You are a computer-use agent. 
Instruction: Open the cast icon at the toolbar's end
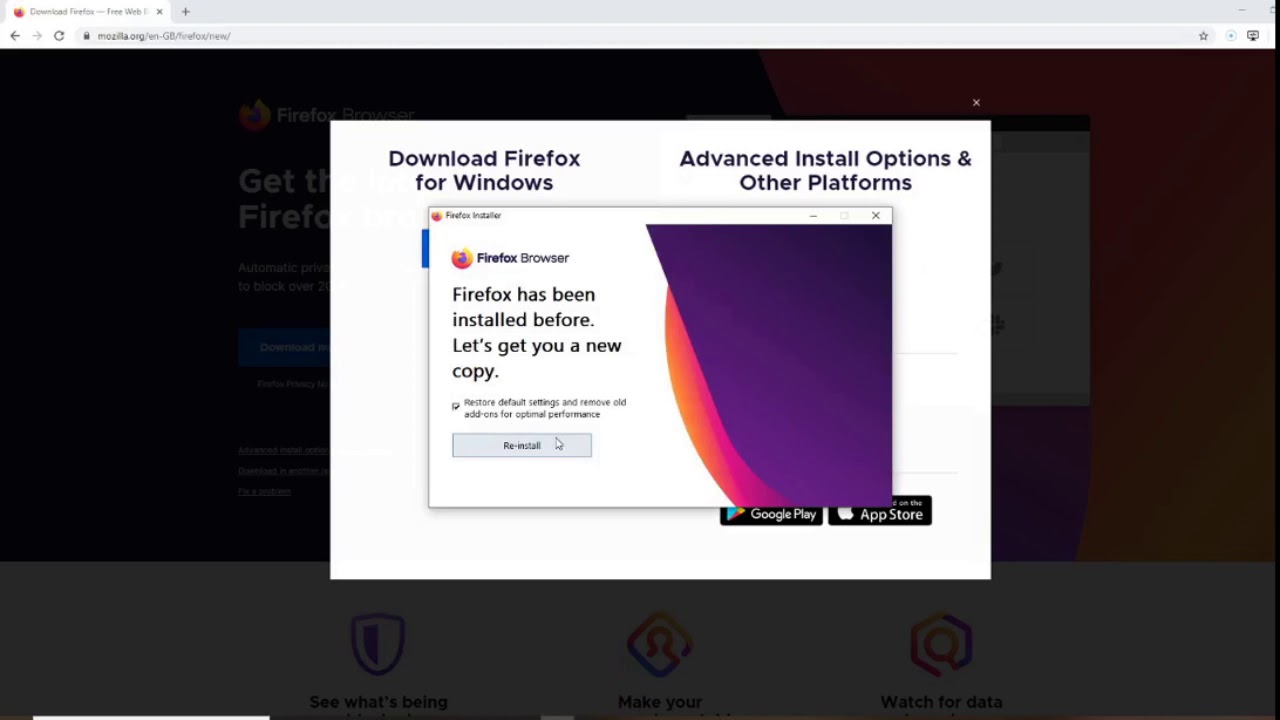(x=1253, y=36)
